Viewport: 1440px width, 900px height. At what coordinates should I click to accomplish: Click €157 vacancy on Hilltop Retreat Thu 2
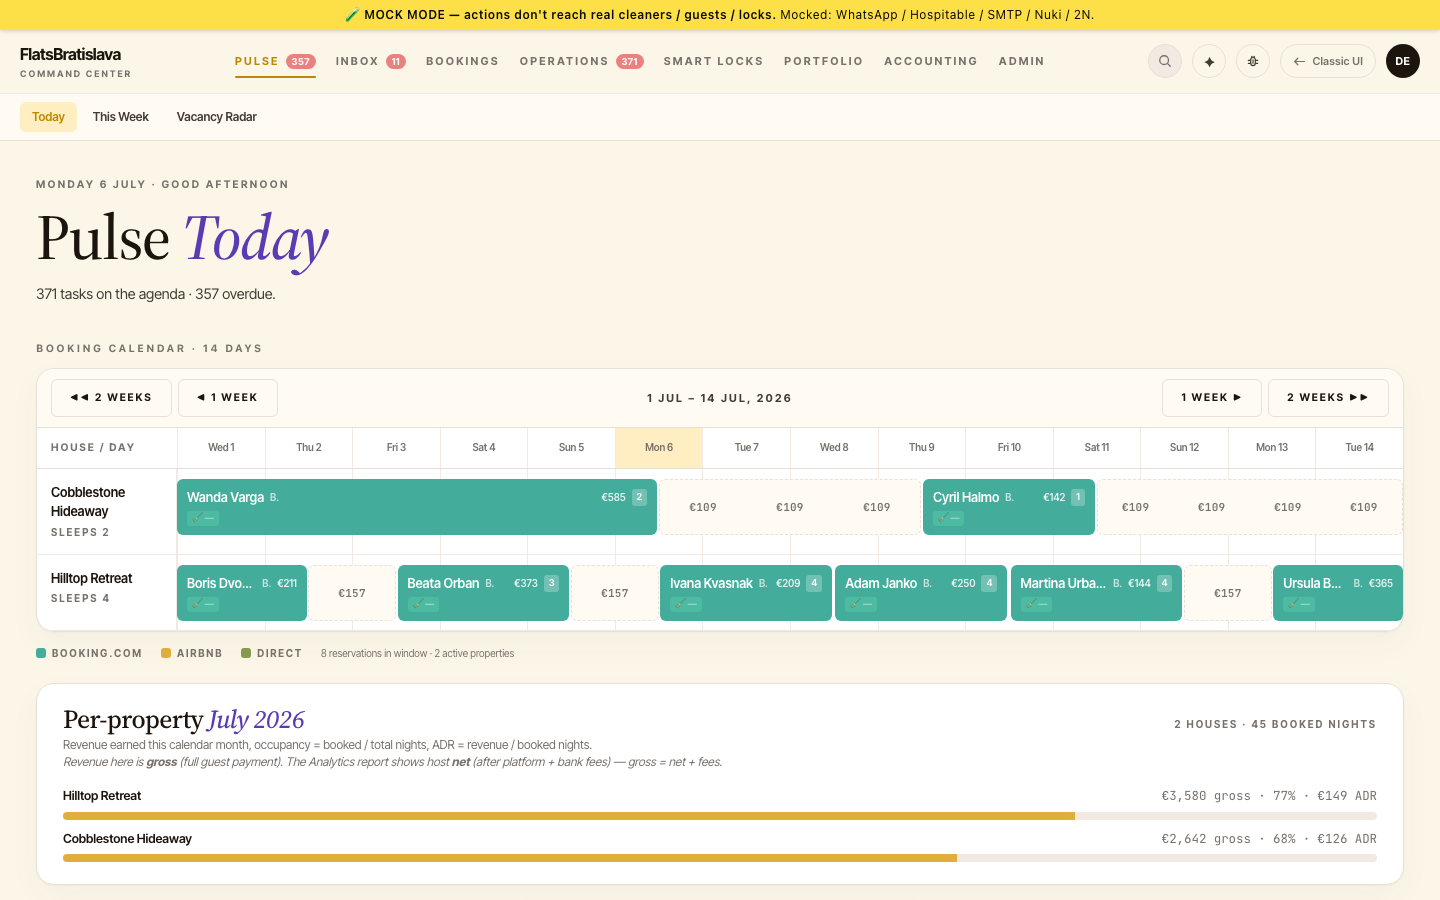pyautogui.click(x=352, y=593)
